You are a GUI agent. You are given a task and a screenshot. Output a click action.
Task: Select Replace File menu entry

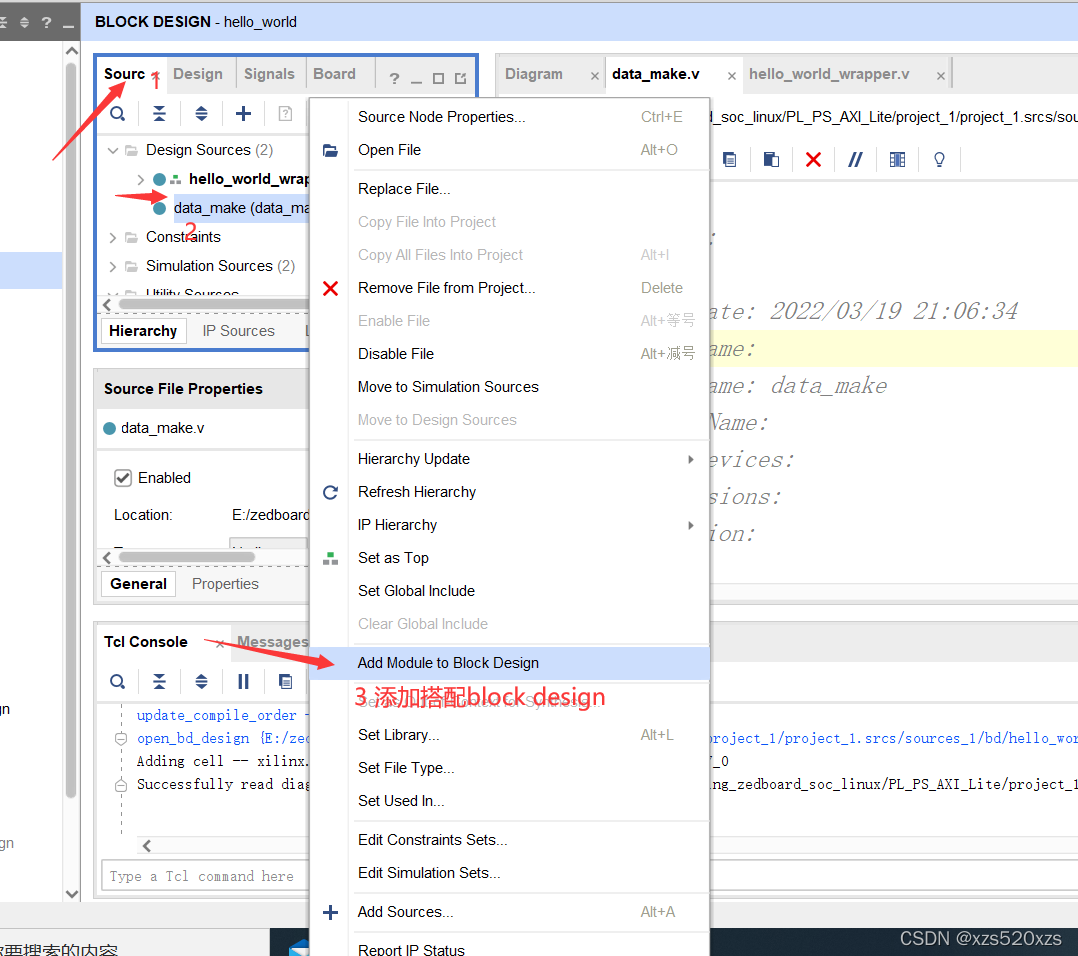point(509,189)
